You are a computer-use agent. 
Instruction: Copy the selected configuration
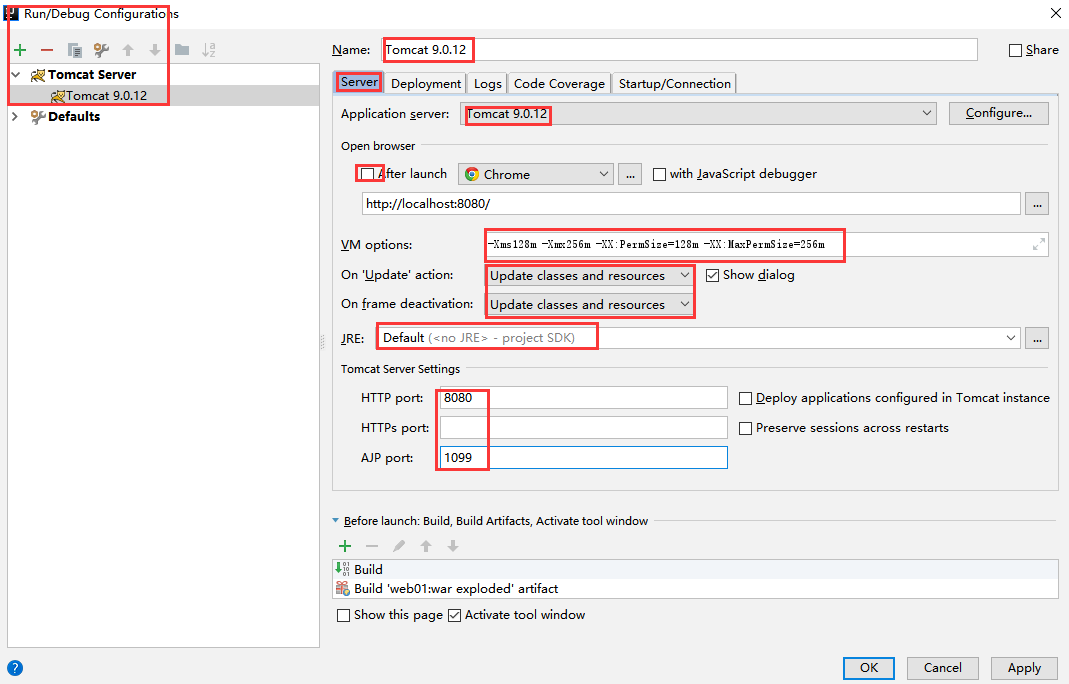tap(74, 50)
